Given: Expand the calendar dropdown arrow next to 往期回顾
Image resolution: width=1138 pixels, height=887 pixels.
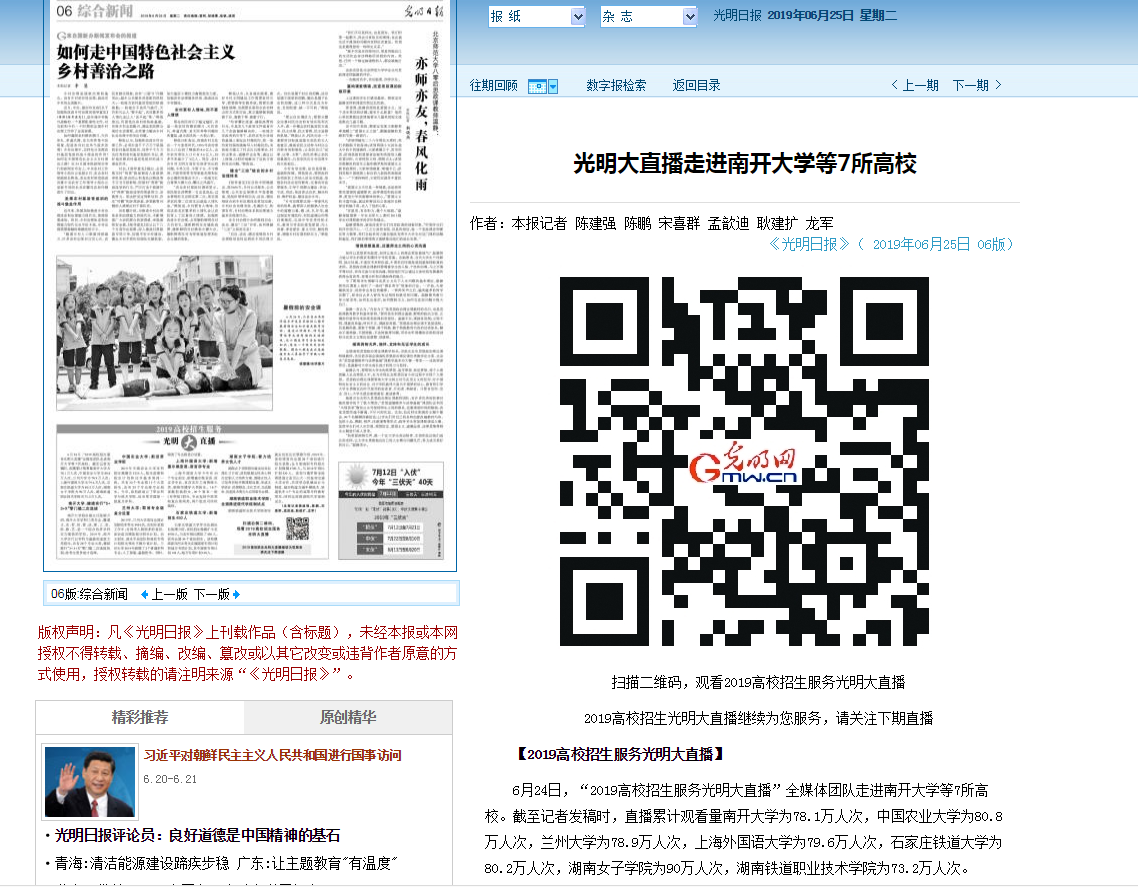Looking at the screenshot, I should [x=553, y=86].
